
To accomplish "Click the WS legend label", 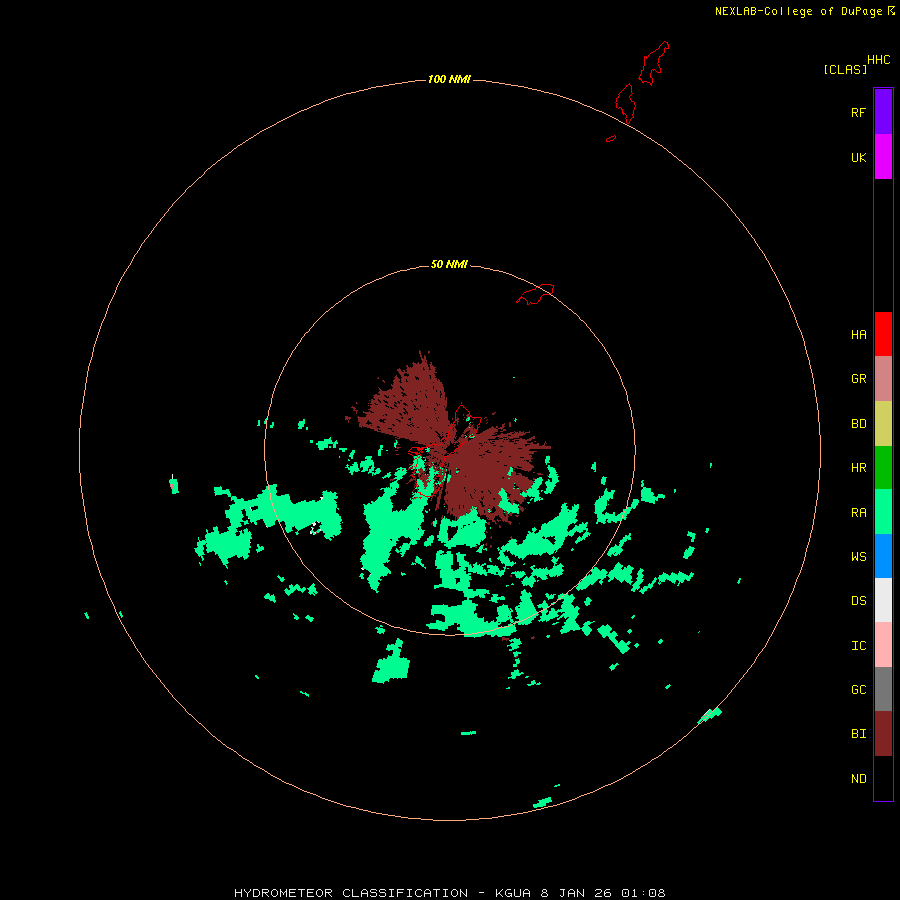I will tap(858, 556).
